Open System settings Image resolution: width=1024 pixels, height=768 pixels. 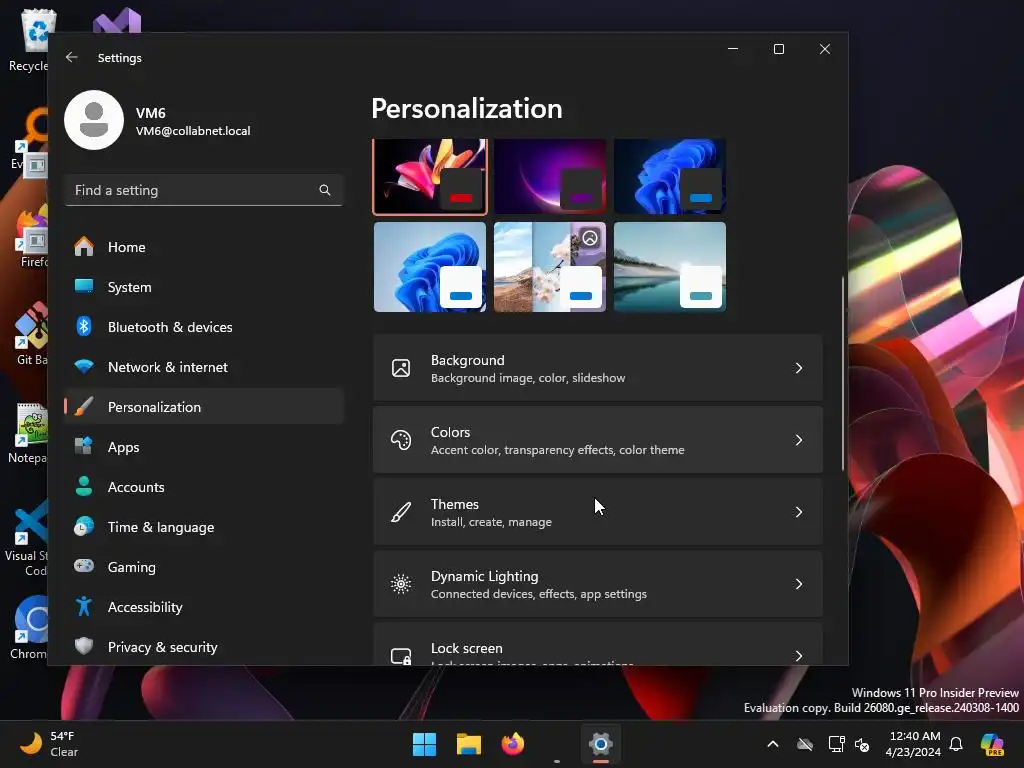(204, 287)
